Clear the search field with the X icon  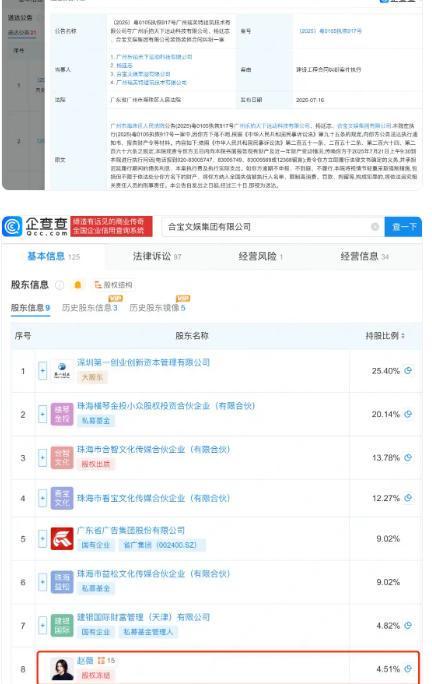[x=375, y=227]
